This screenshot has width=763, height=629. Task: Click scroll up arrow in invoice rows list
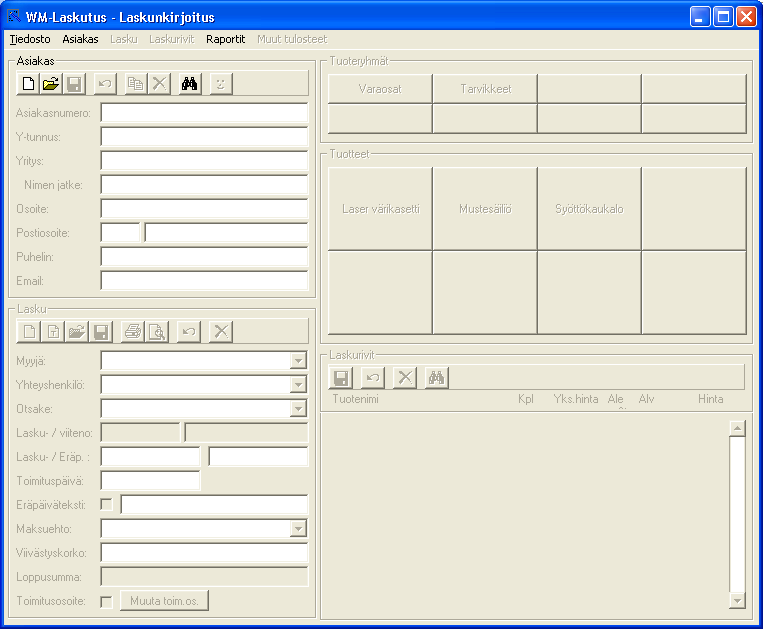tap(737, 428)
